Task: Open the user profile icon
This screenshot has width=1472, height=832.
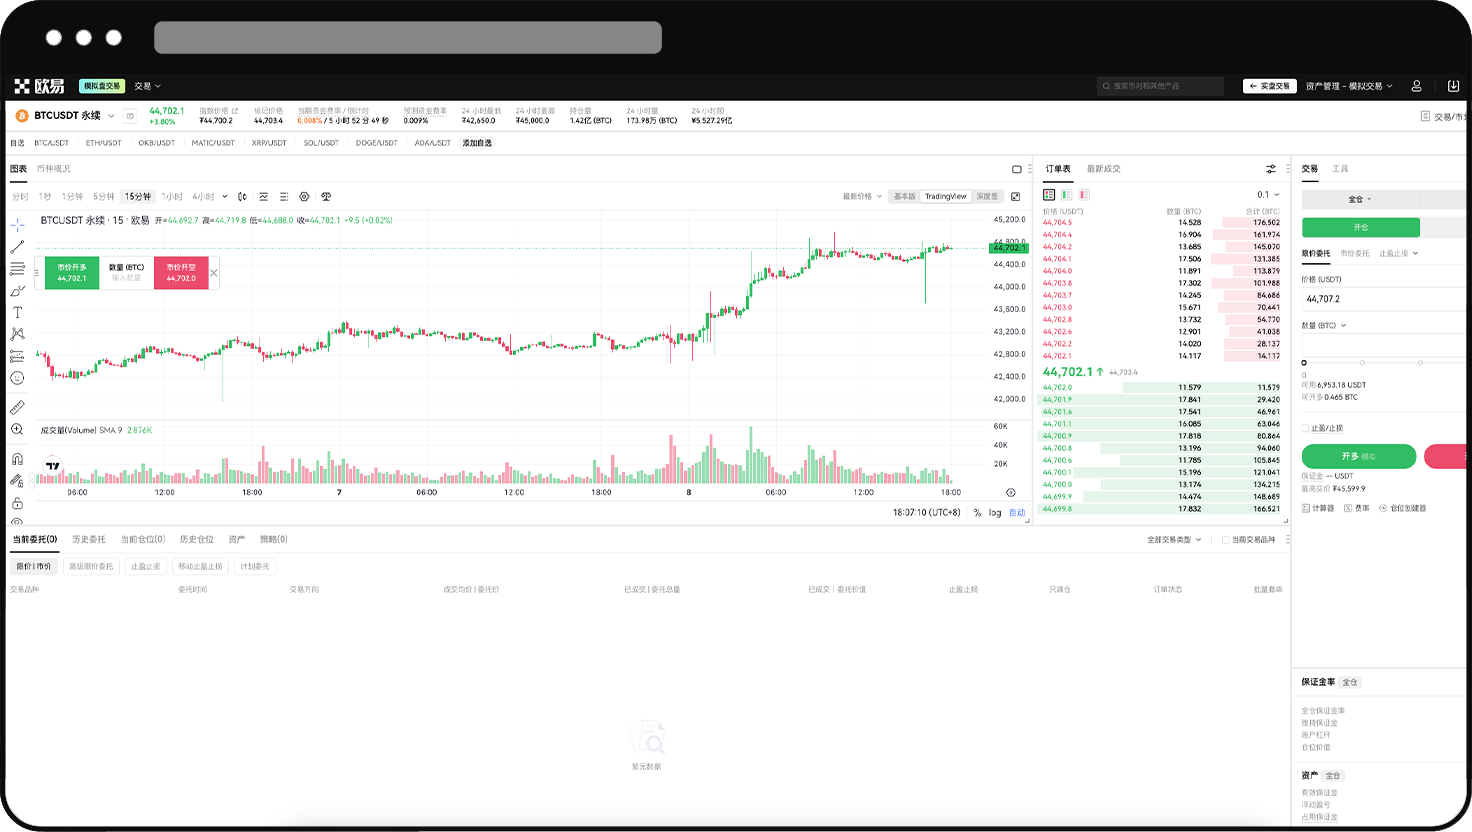Action: tap(1416, 86)
